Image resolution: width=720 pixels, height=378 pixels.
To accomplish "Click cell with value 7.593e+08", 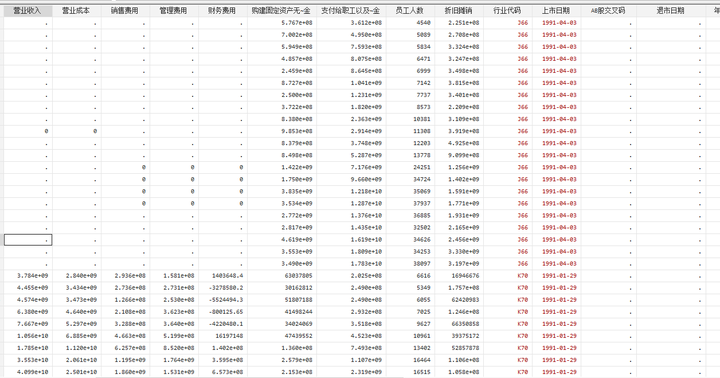I will [x=351, y=47].
